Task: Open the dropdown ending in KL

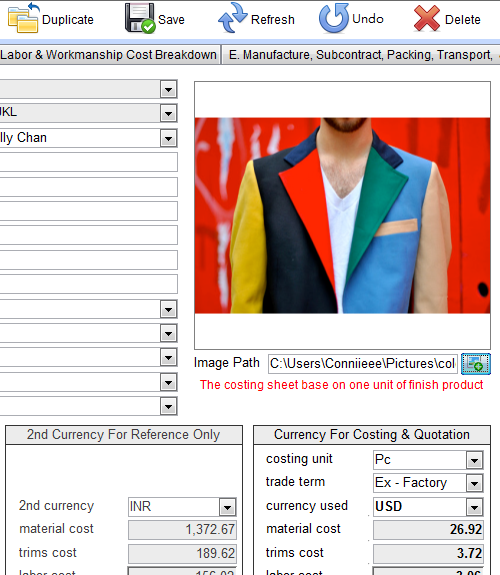Action: click(x=168, y=113)
